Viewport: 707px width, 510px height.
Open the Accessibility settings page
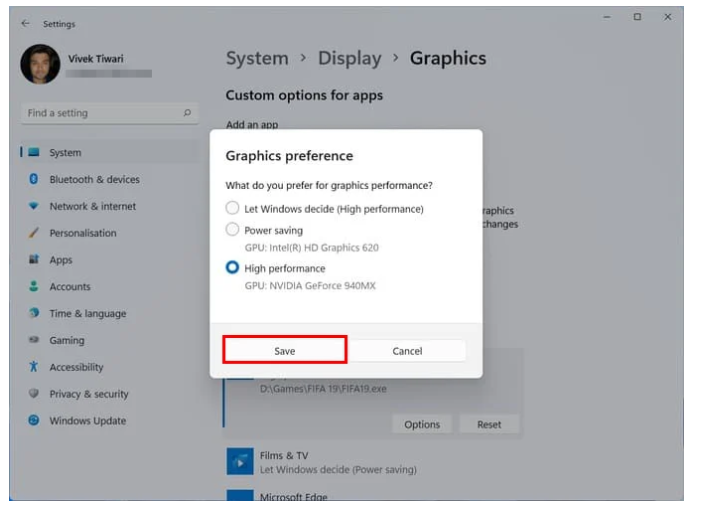76,367
